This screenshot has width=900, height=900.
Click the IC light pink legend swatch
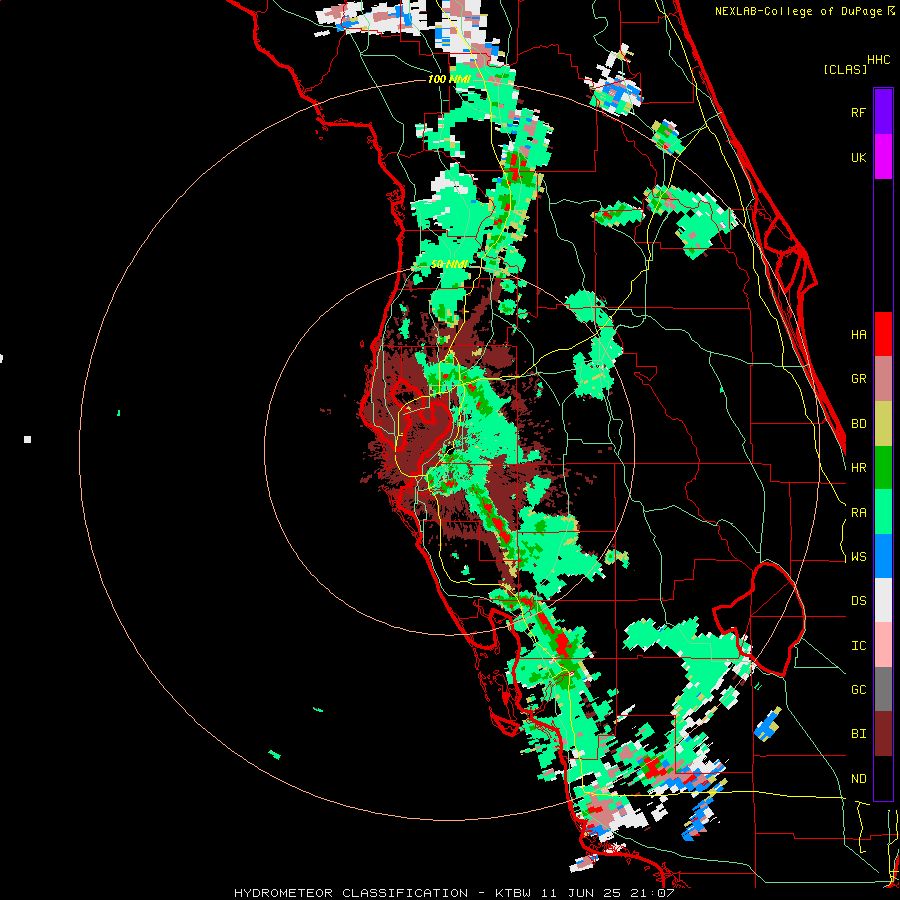[883, 645]
